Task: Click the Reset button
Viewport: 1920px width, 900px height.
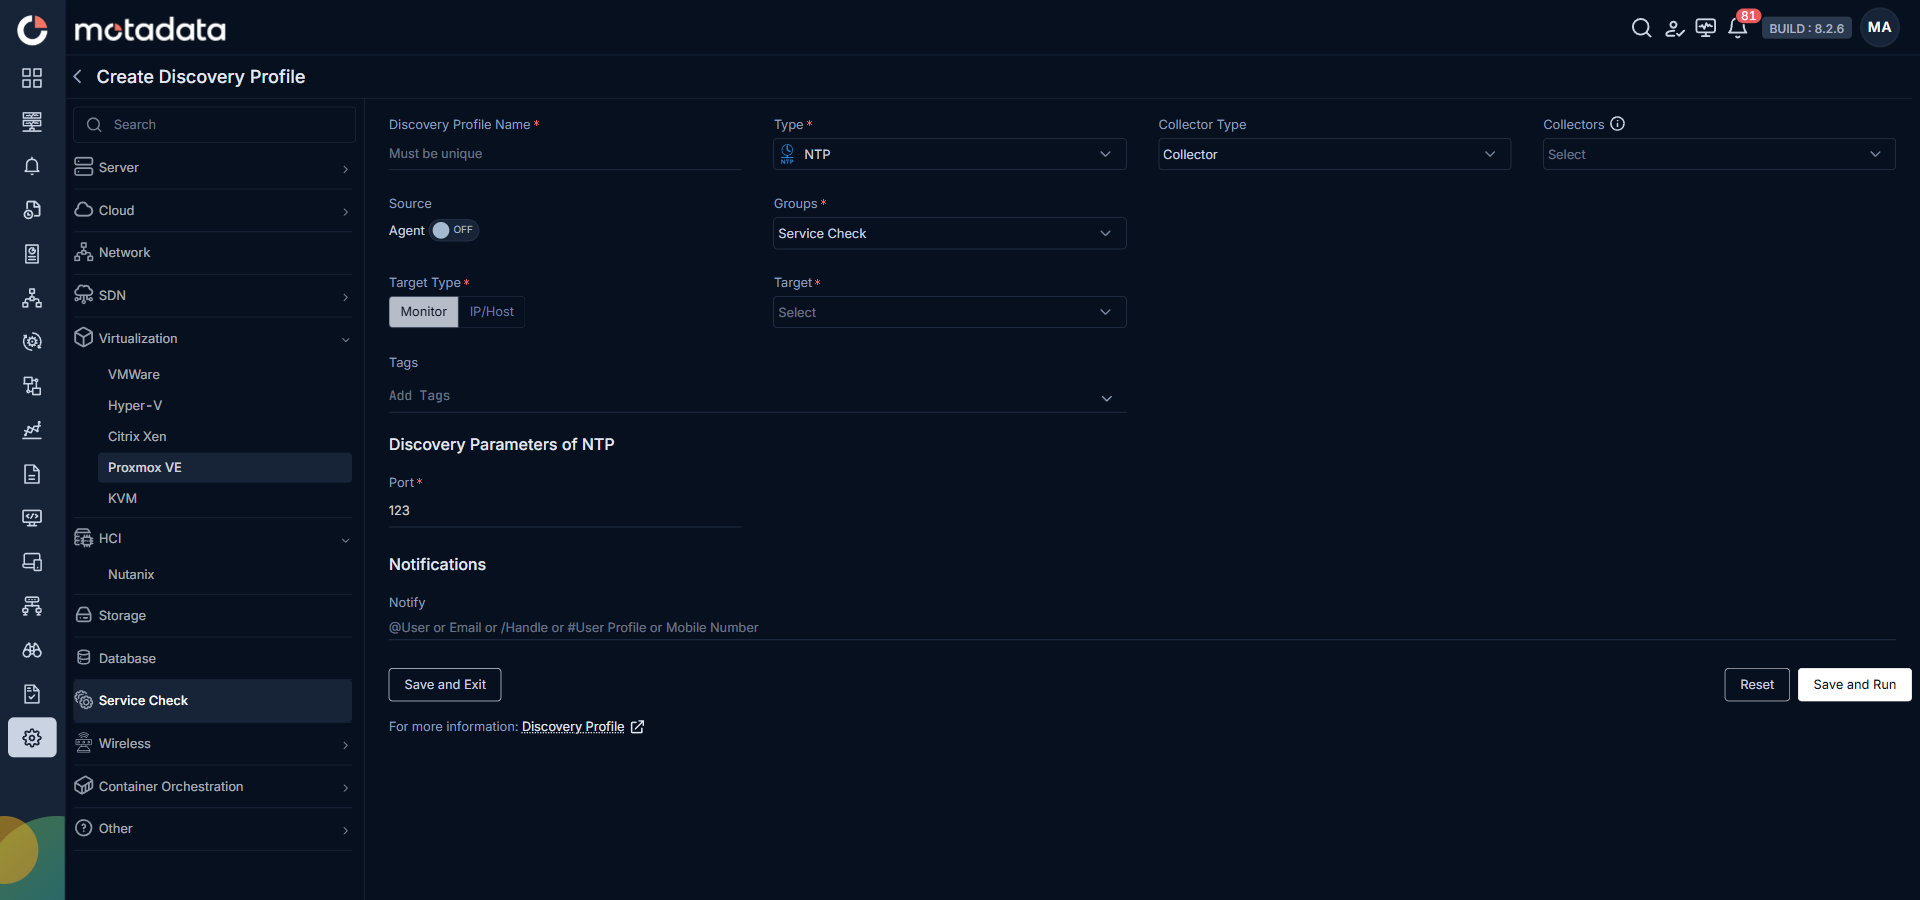Action: (1757, 685)
